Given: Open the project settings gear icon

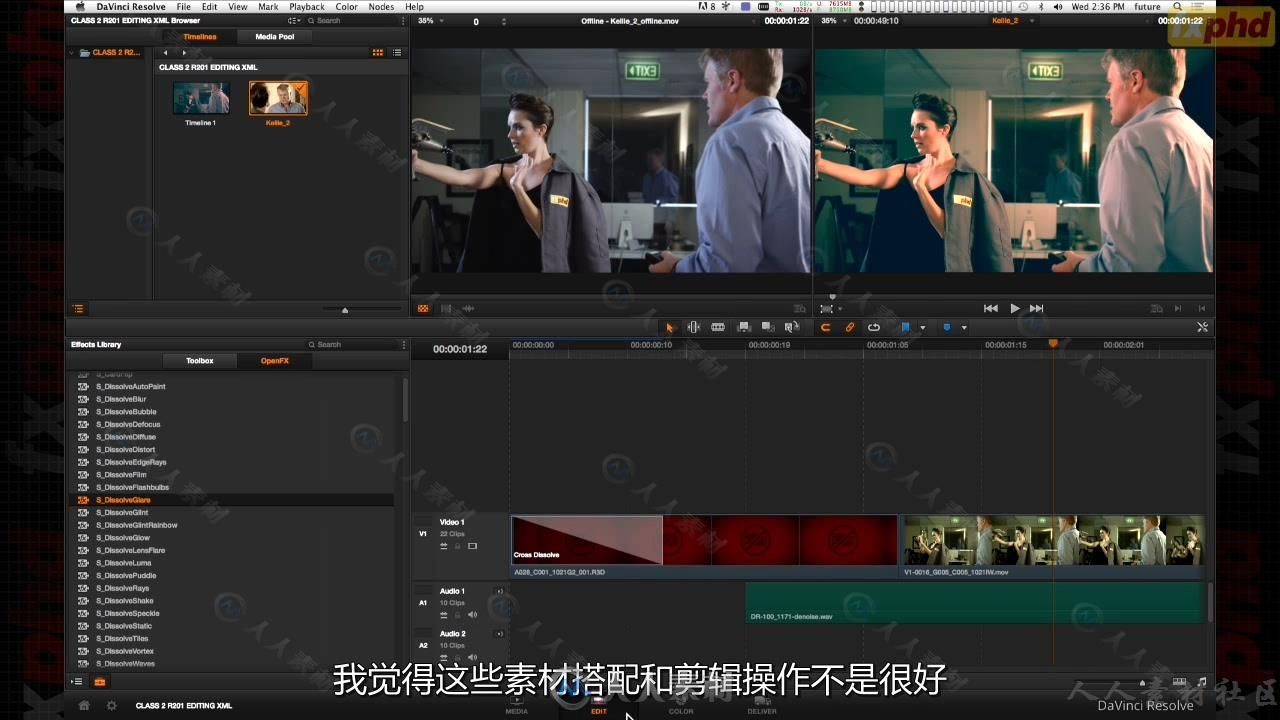Looking at the screenshot, I should pyautogui.click(x=111, y=705).
